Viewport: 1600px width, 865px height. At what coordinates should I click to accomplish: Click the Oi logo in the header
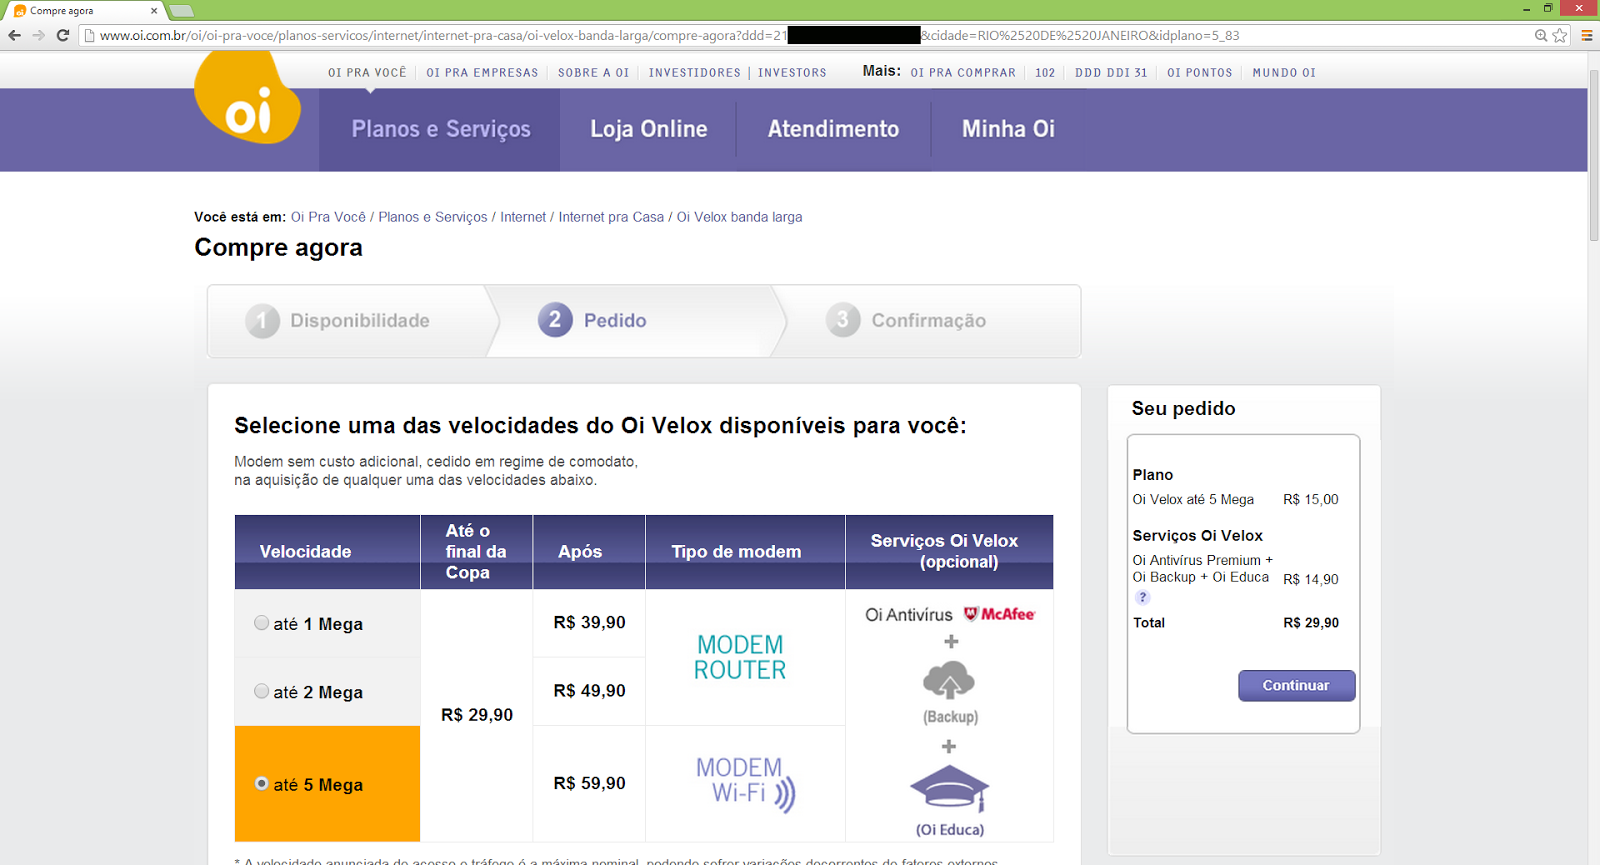click(247, 99)
